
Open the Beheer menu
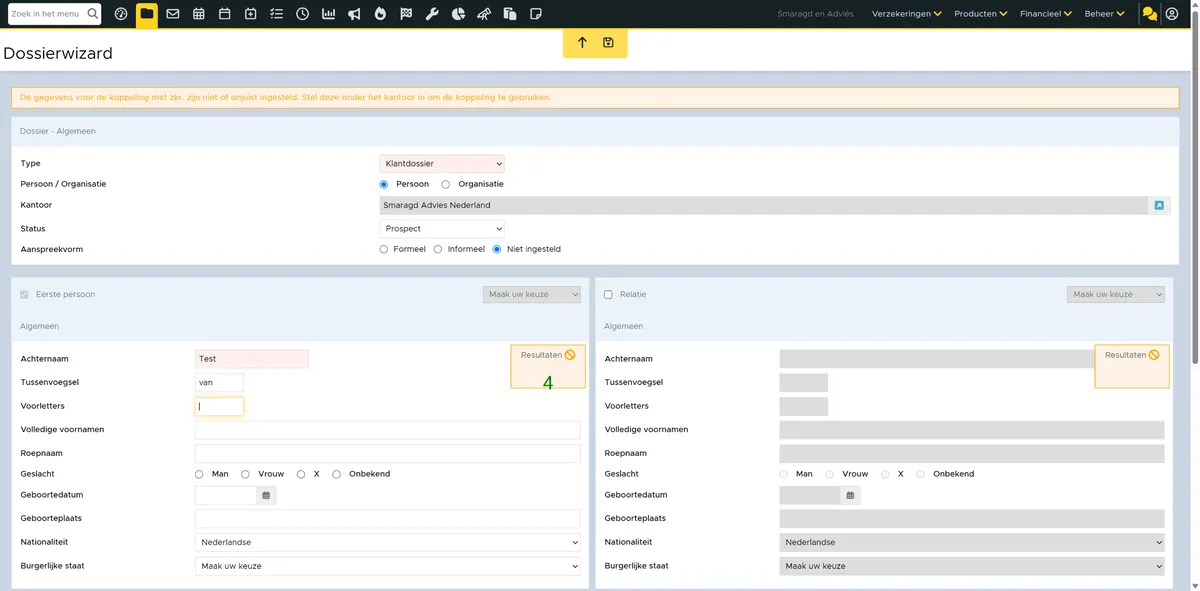point(1105,14)
